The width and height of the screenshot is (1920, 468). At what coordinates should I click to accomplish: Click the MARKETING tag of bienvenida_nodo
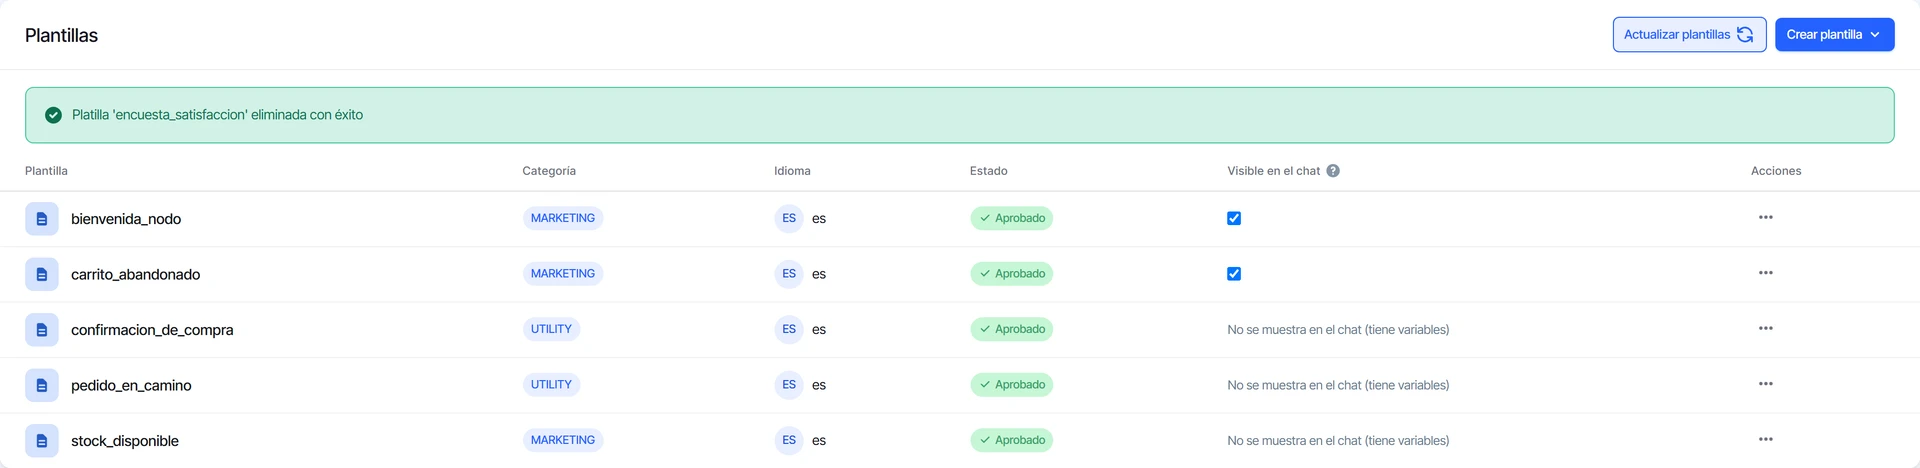click(563, 218)
